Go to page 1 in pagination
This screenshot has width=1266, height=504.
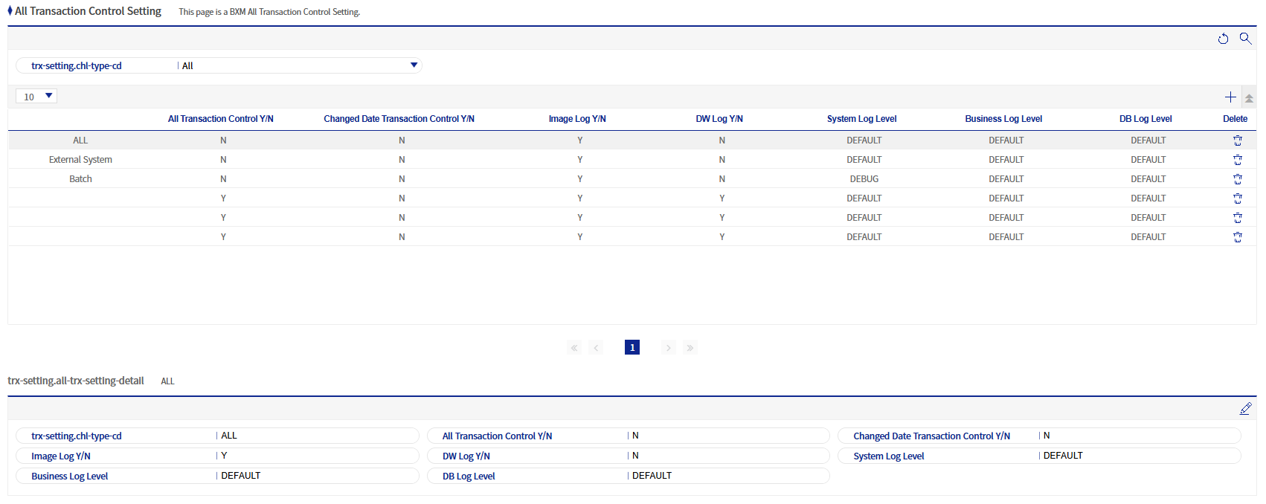632,348
